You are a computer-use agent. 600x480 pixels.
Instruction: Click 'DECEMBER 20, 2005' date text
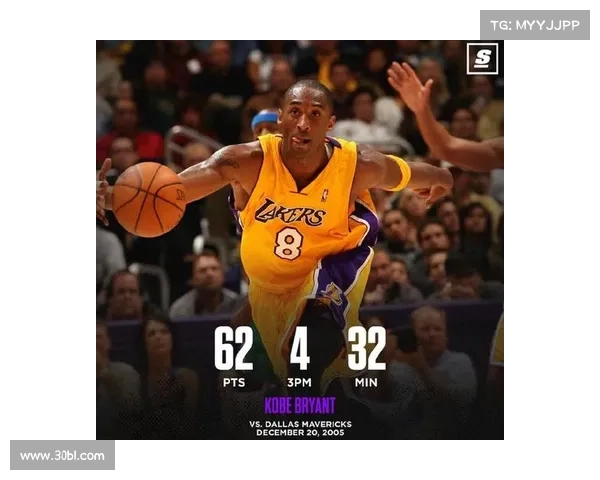pos(300,433)
